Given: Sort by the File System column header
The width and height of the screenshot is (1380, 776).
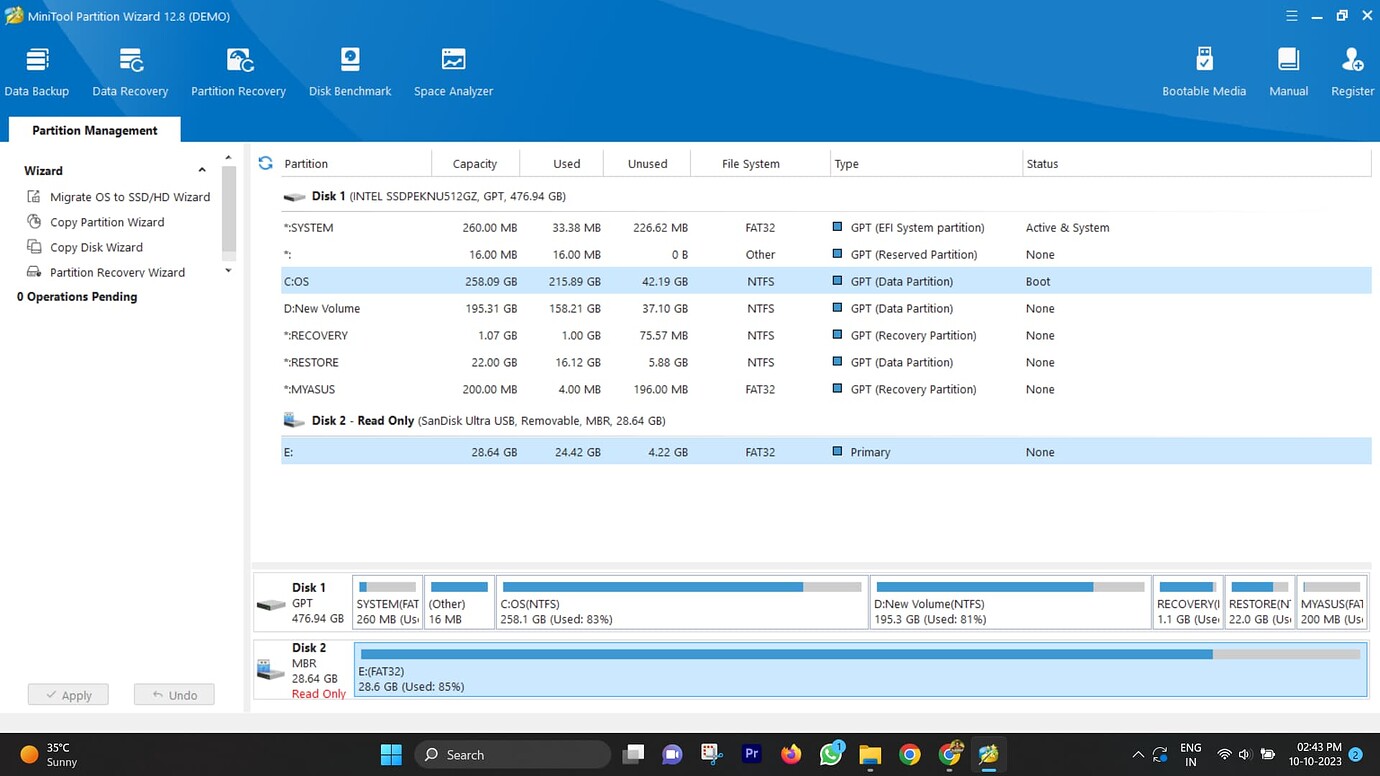Looking at the screenshot, I should [x=751, y=163].
